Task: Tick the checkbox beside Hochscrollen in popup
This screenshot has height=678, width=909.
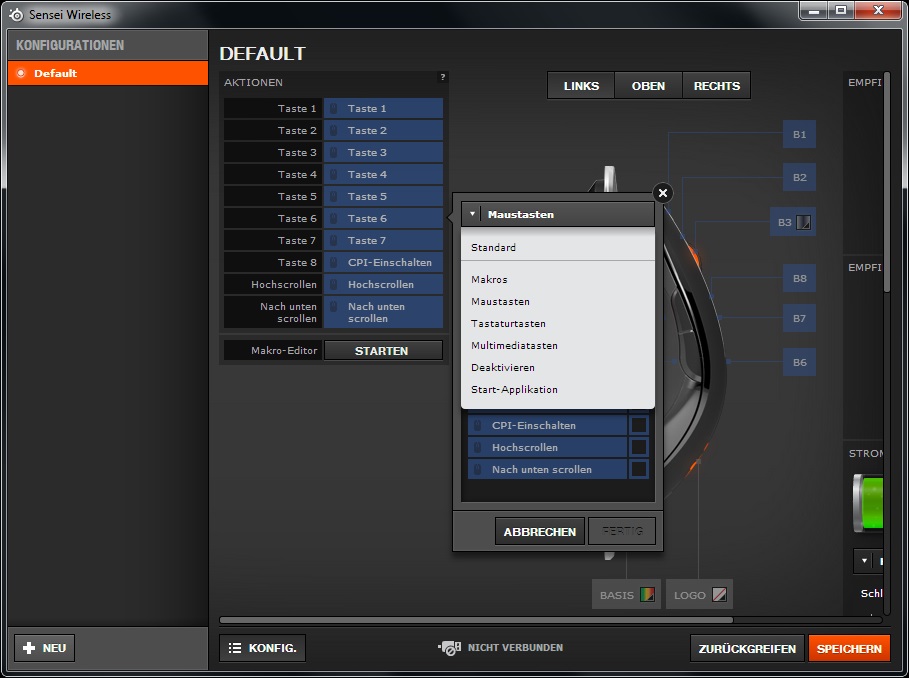Action: coord(638,448)
